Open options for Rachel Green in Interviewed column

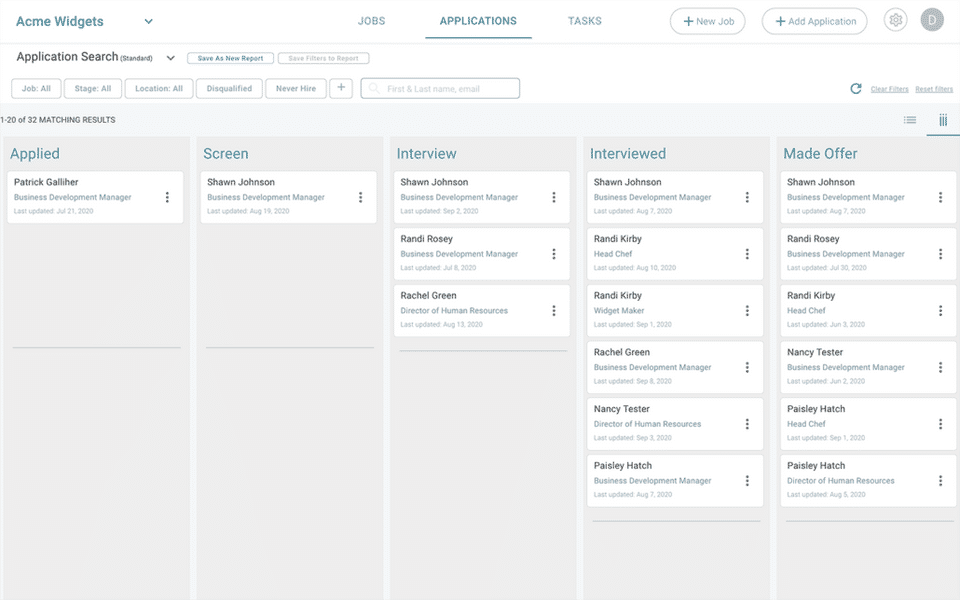point(747,367)
